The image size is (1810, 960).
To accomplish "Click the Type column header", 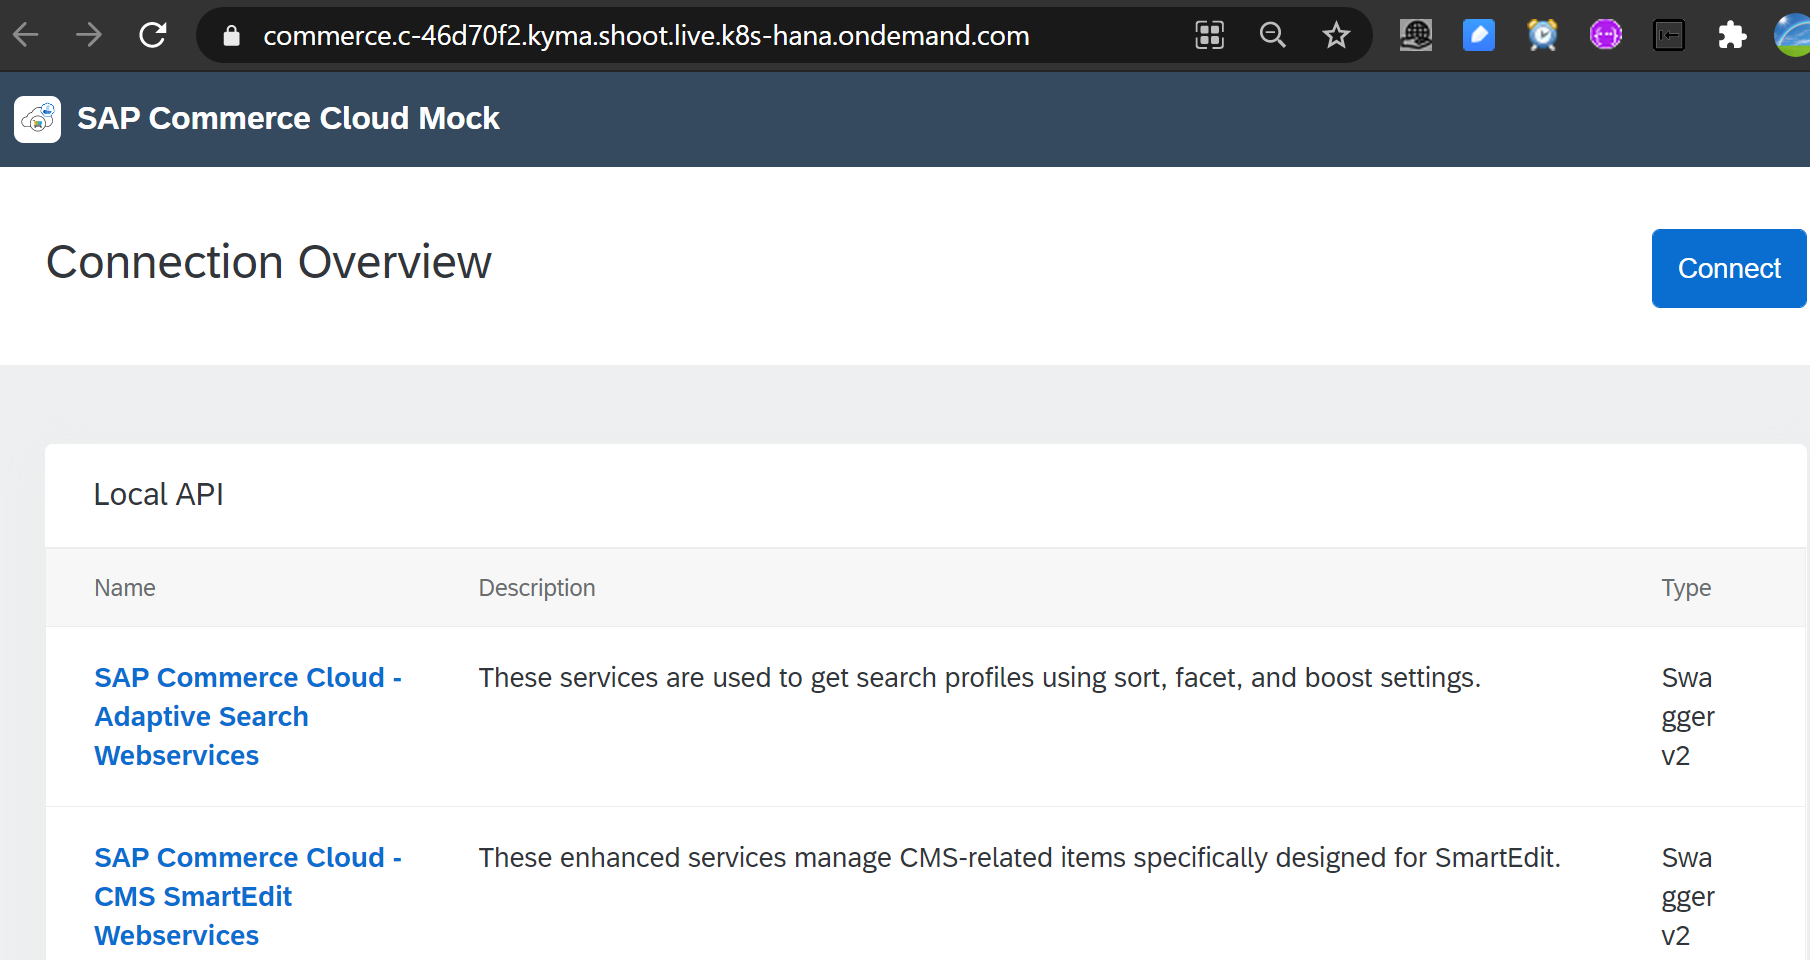I will click(1686, 588).
